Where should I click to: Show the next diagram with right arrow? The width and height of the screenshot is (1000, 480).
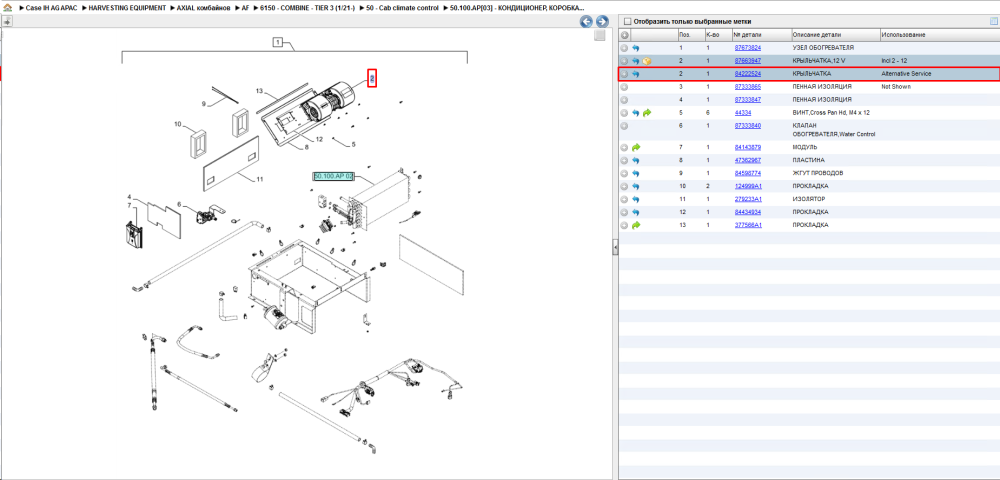pos(601,22)
